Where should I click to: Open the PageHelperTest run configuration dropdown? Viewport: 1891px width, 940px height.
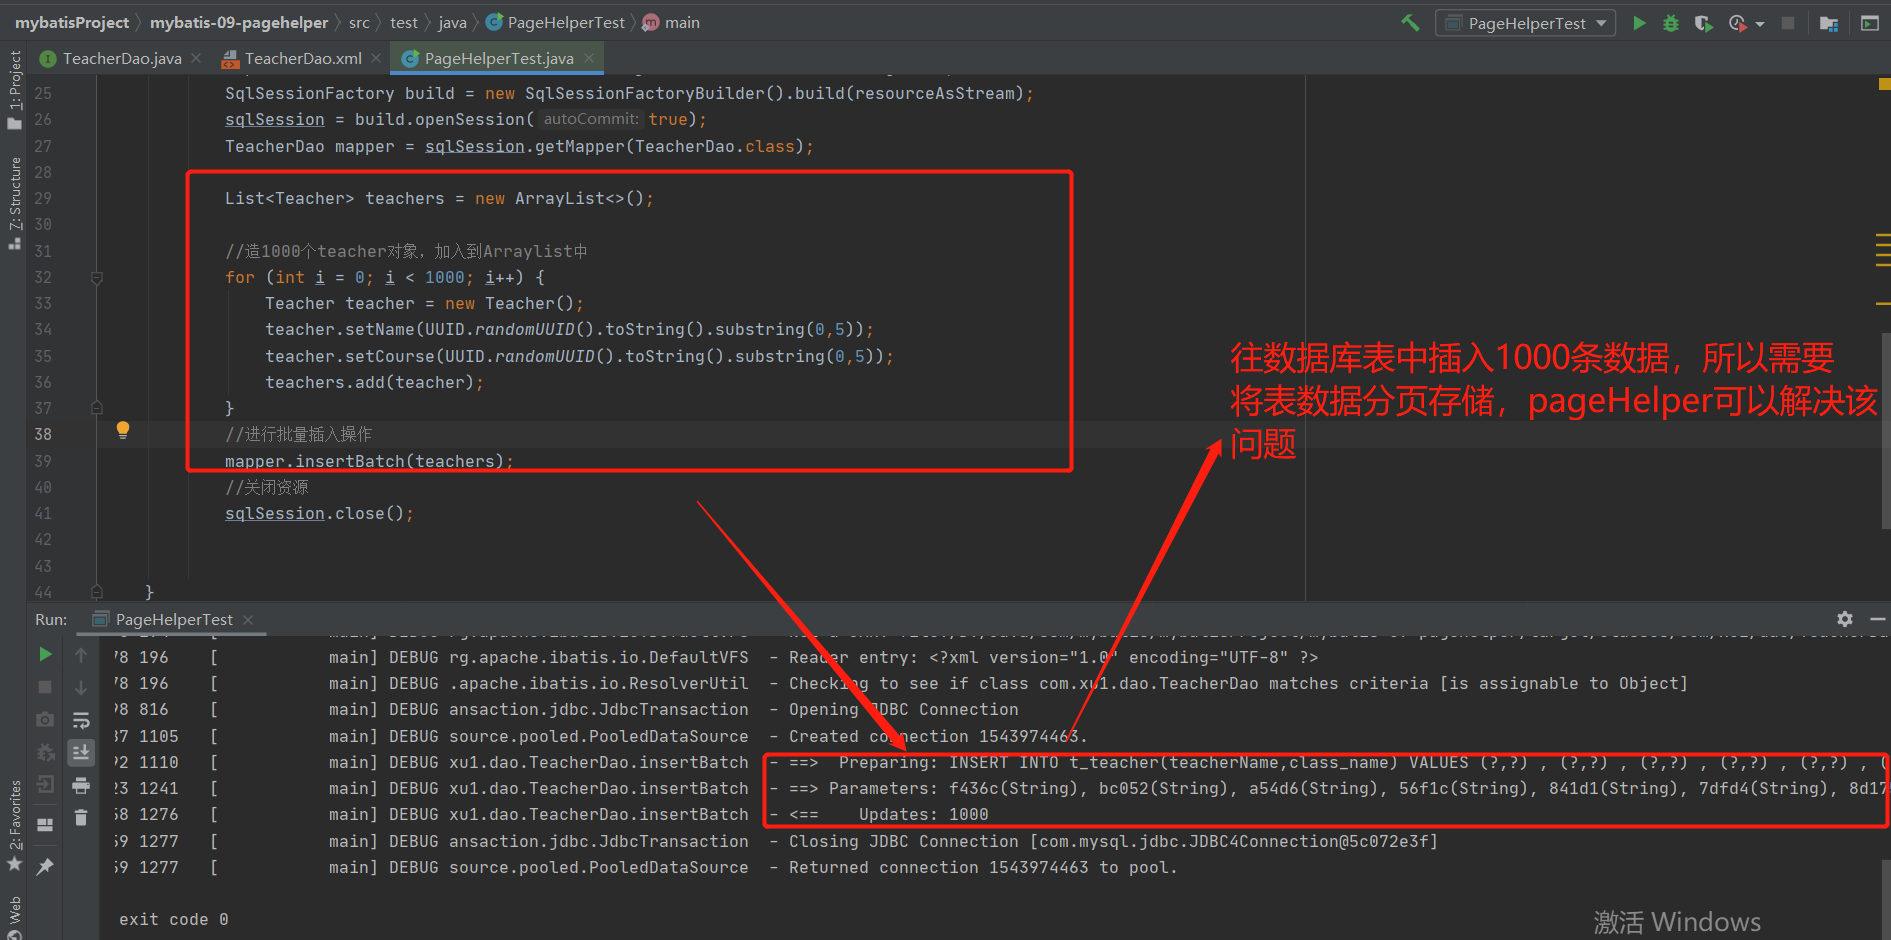click(x=1525, y=23)
